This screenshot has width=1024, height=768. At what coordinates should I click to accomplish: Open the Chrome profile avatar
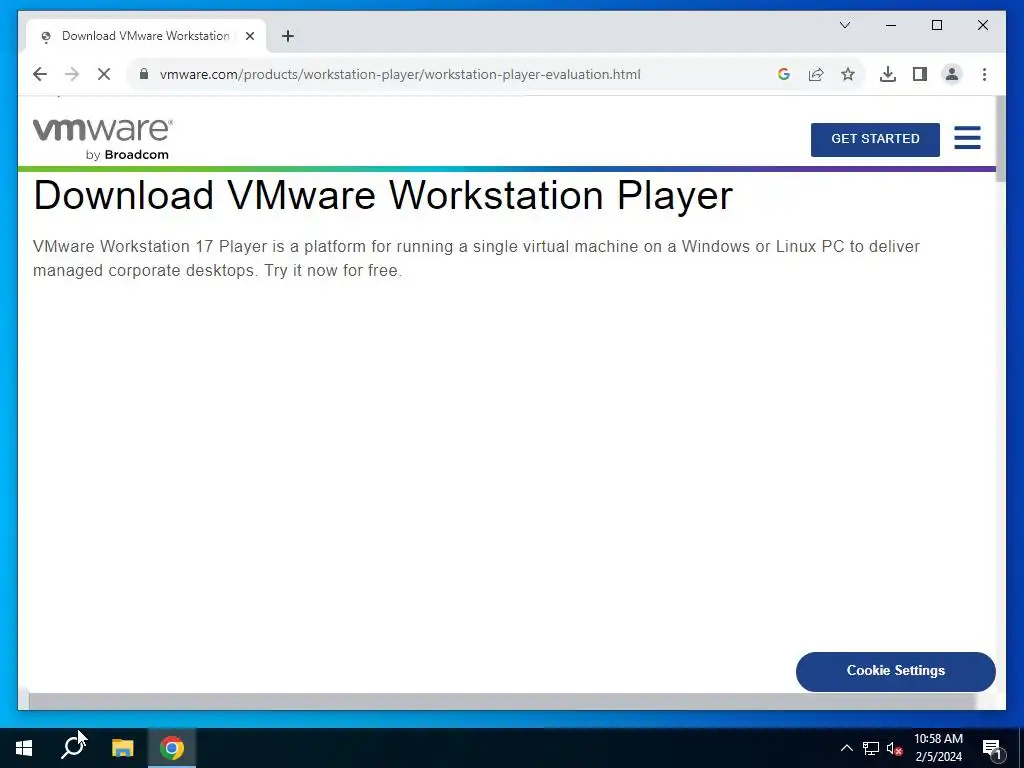(952, 74)
